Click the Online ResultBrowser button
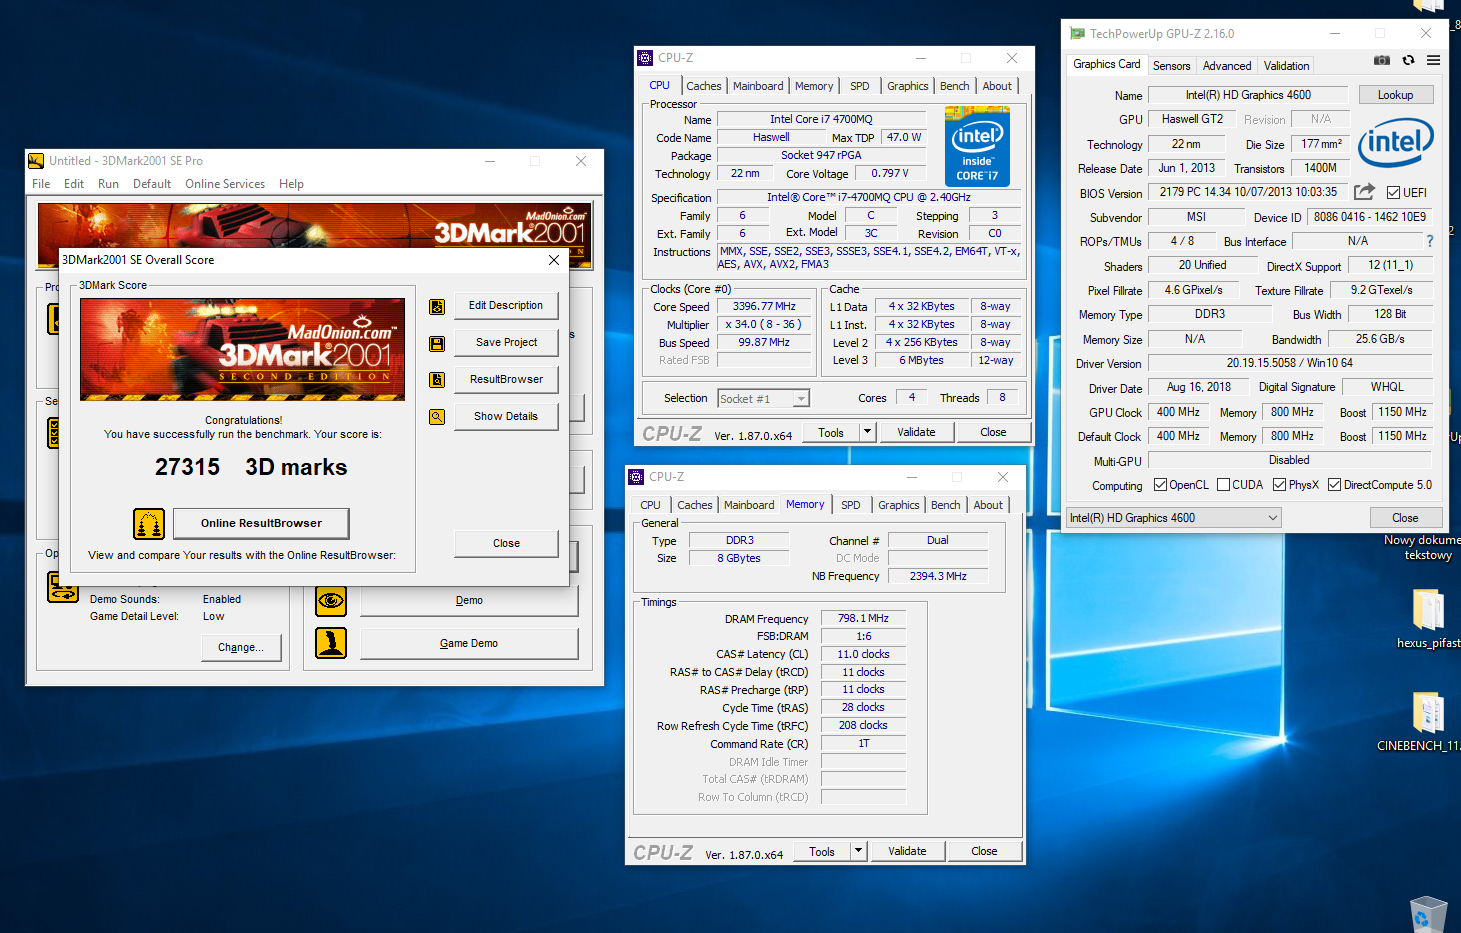Viewport: 1461px width, 933px height. pos(261,523)
